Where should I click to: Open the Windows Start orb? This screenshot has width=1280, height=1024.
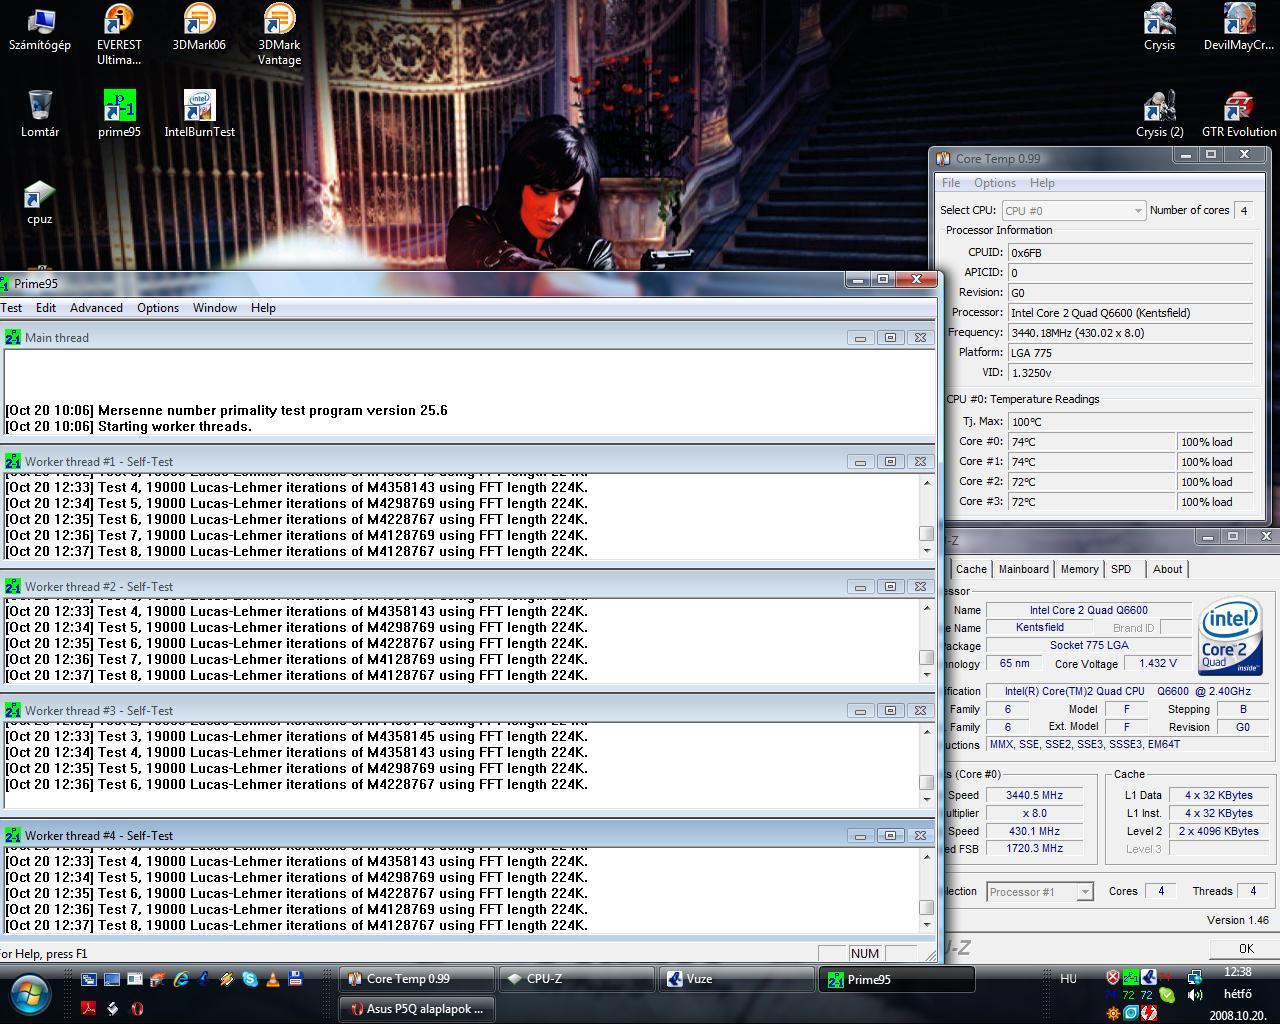[x=30, y=994]
